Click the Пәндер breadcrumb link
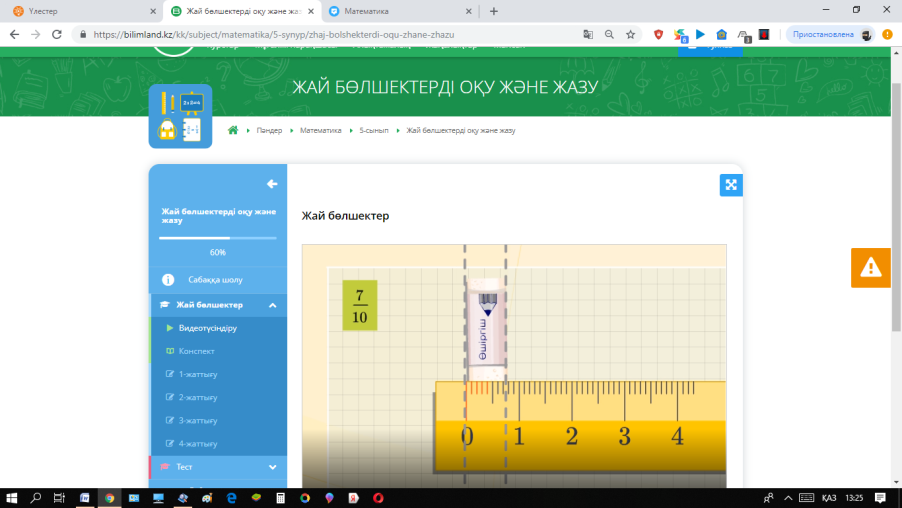 click(x=269, y=131)
